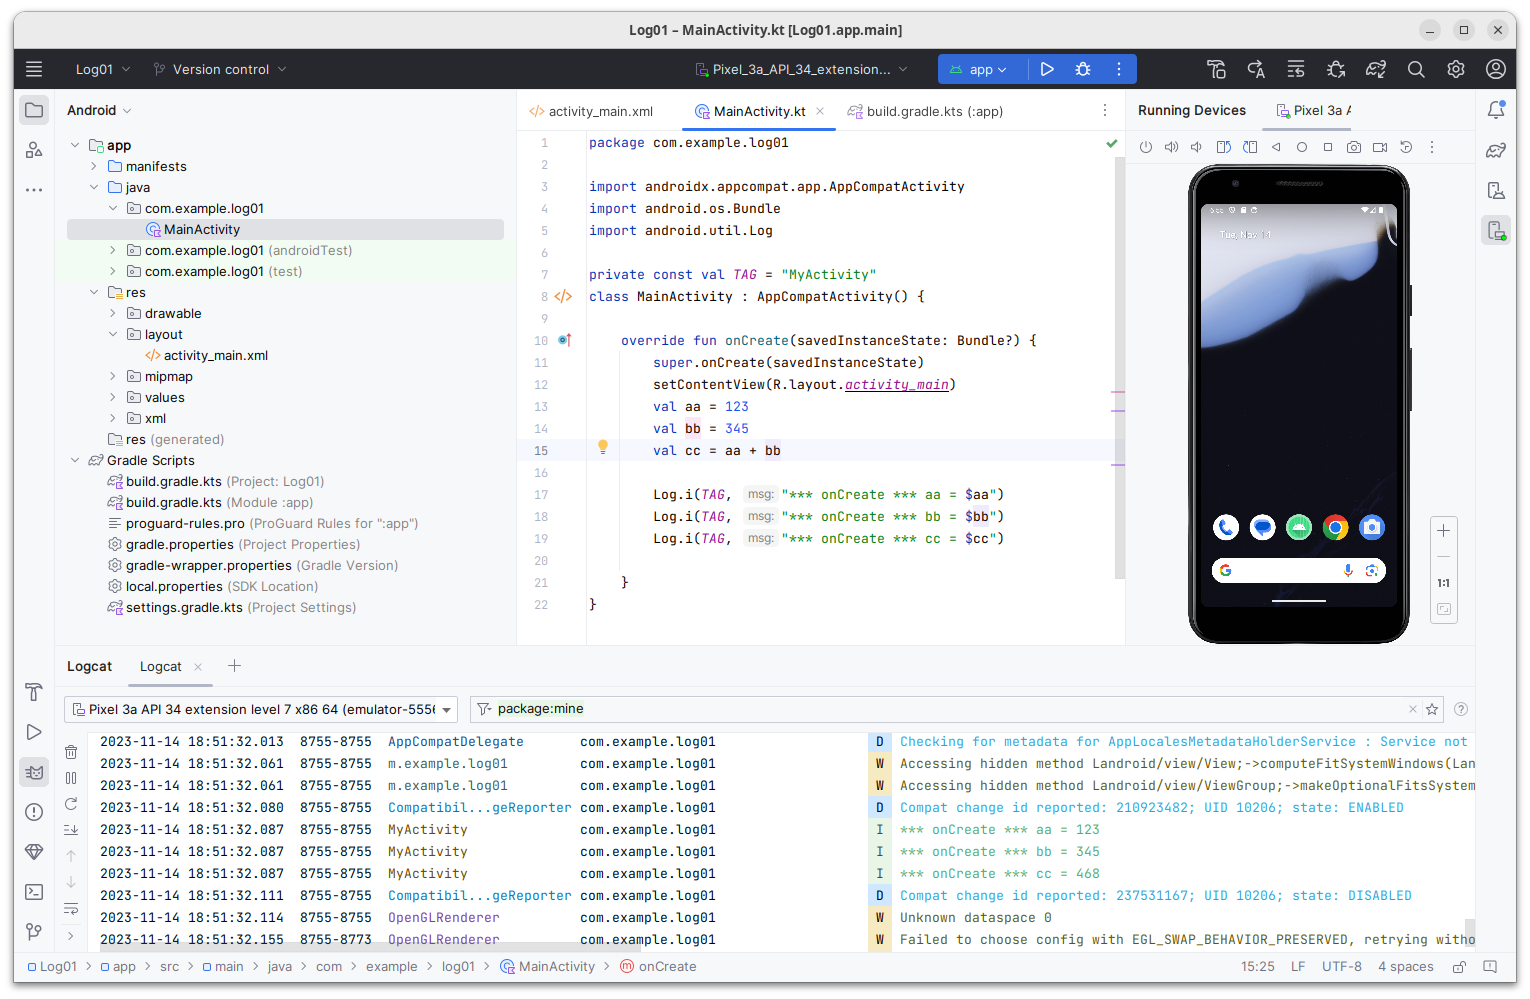Viewport: 1530px width, 999px height.
Task: Open run toolbar more actions dots
Action: point(1119,69)
